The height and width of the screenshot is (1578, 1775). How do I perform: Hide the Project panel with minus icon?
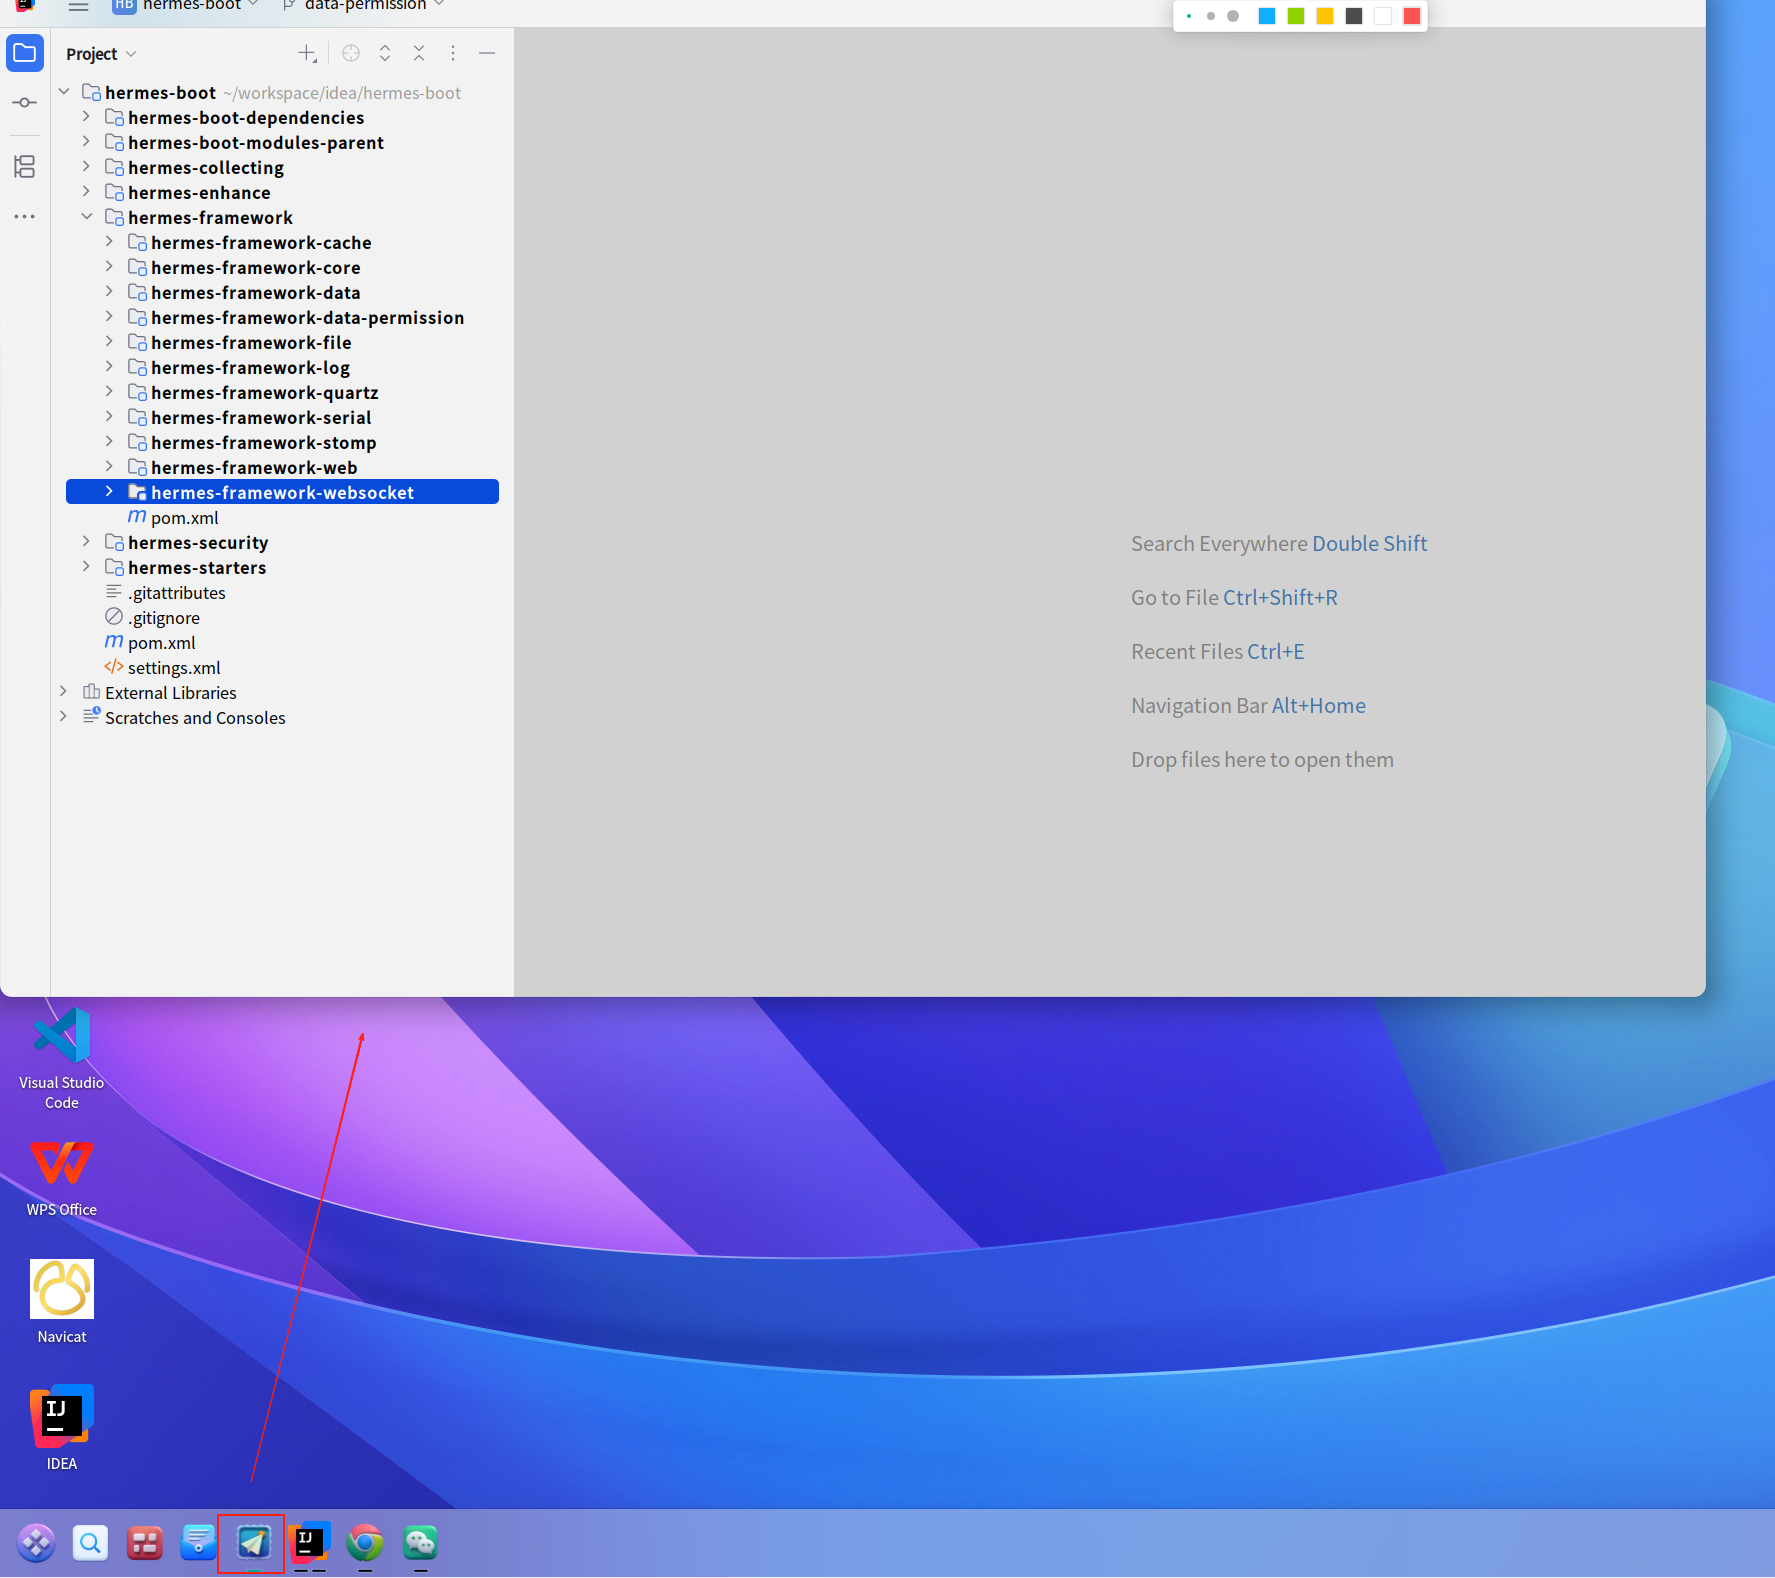[487, 53]
